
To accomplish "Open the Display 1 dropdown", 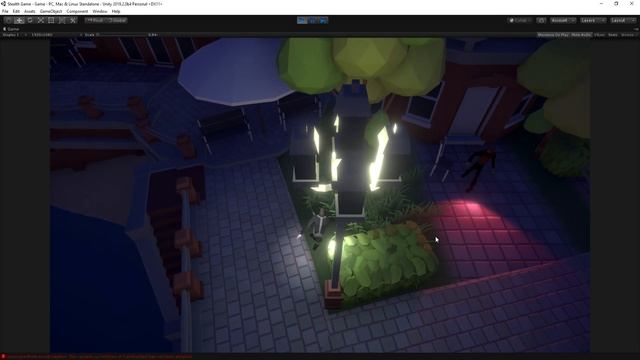I will (x=14, y=35).
